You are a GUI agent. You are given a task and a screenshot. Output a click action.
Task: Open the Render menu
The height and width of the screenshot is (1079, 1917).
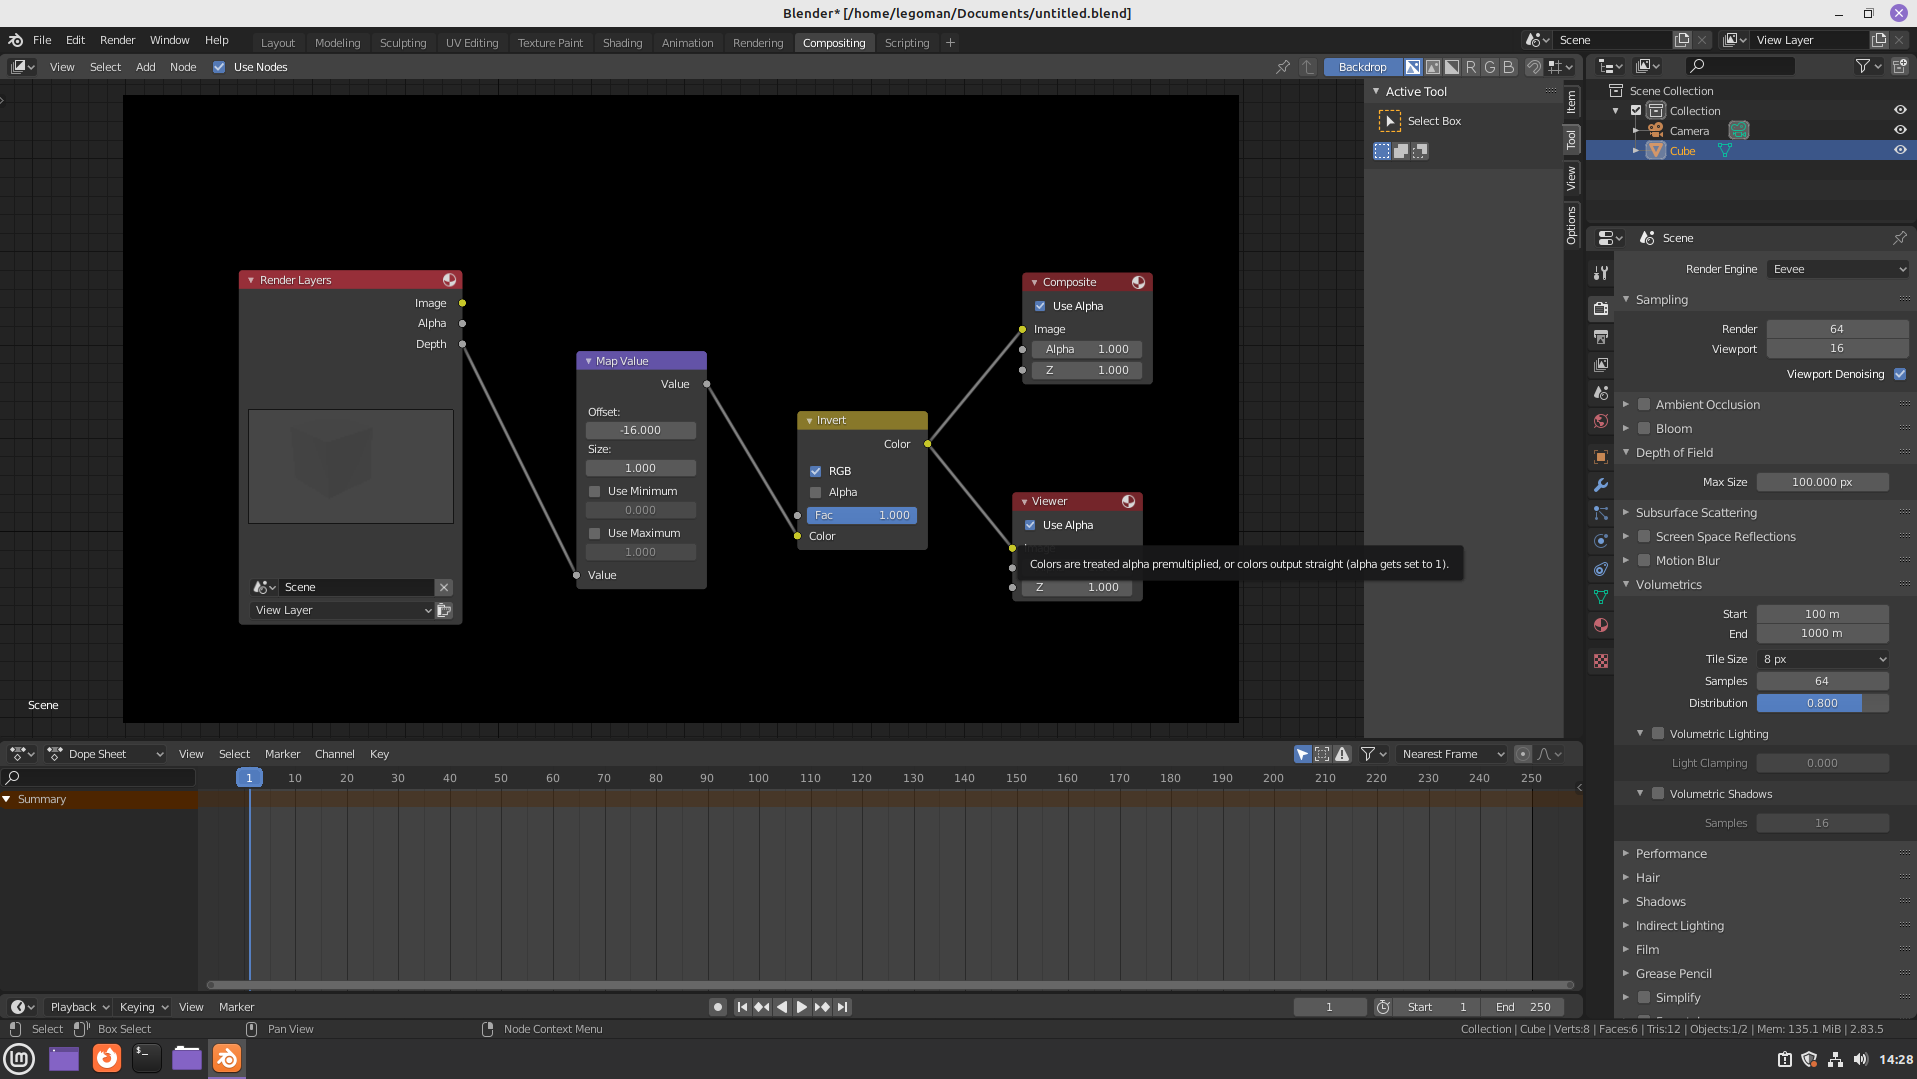(x=117, y=40)
